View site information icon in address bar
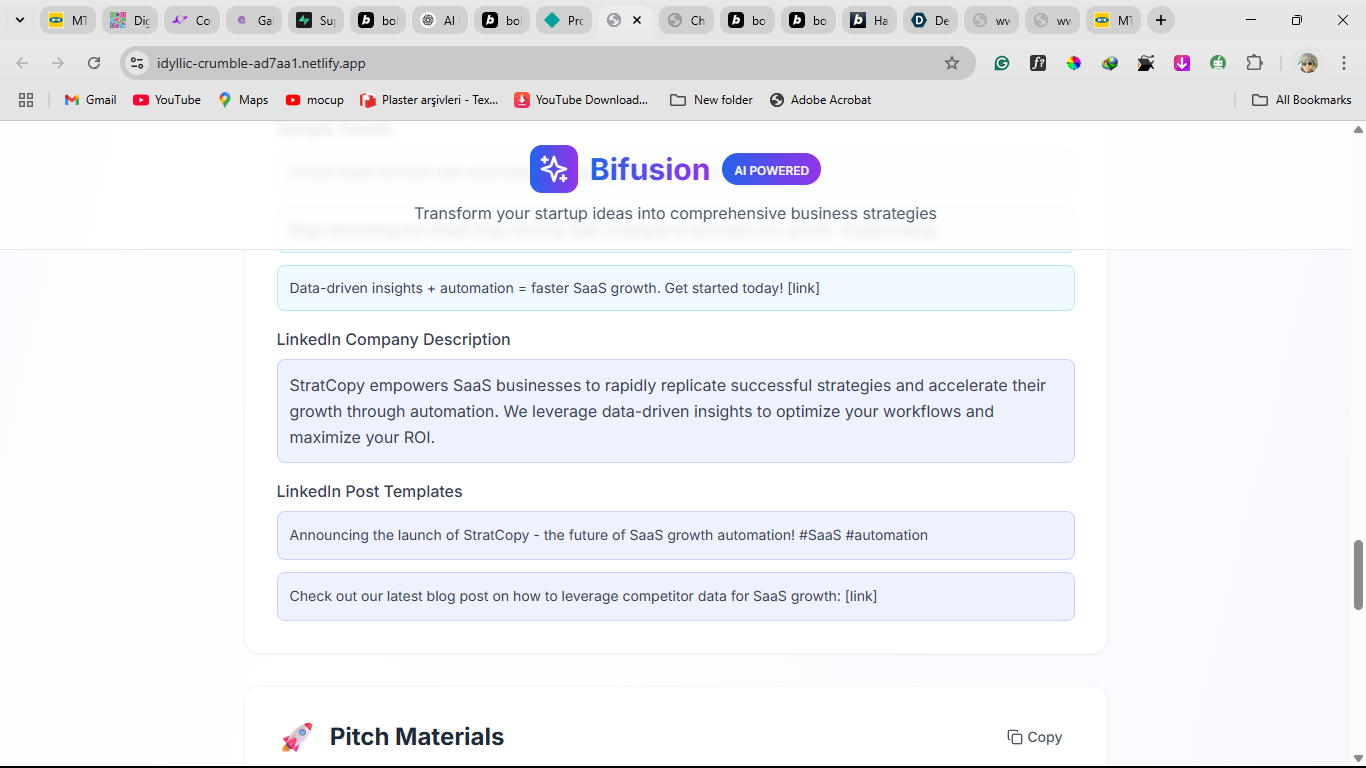This screenshot has width=1366, height=768. click(x=137, y=63)
